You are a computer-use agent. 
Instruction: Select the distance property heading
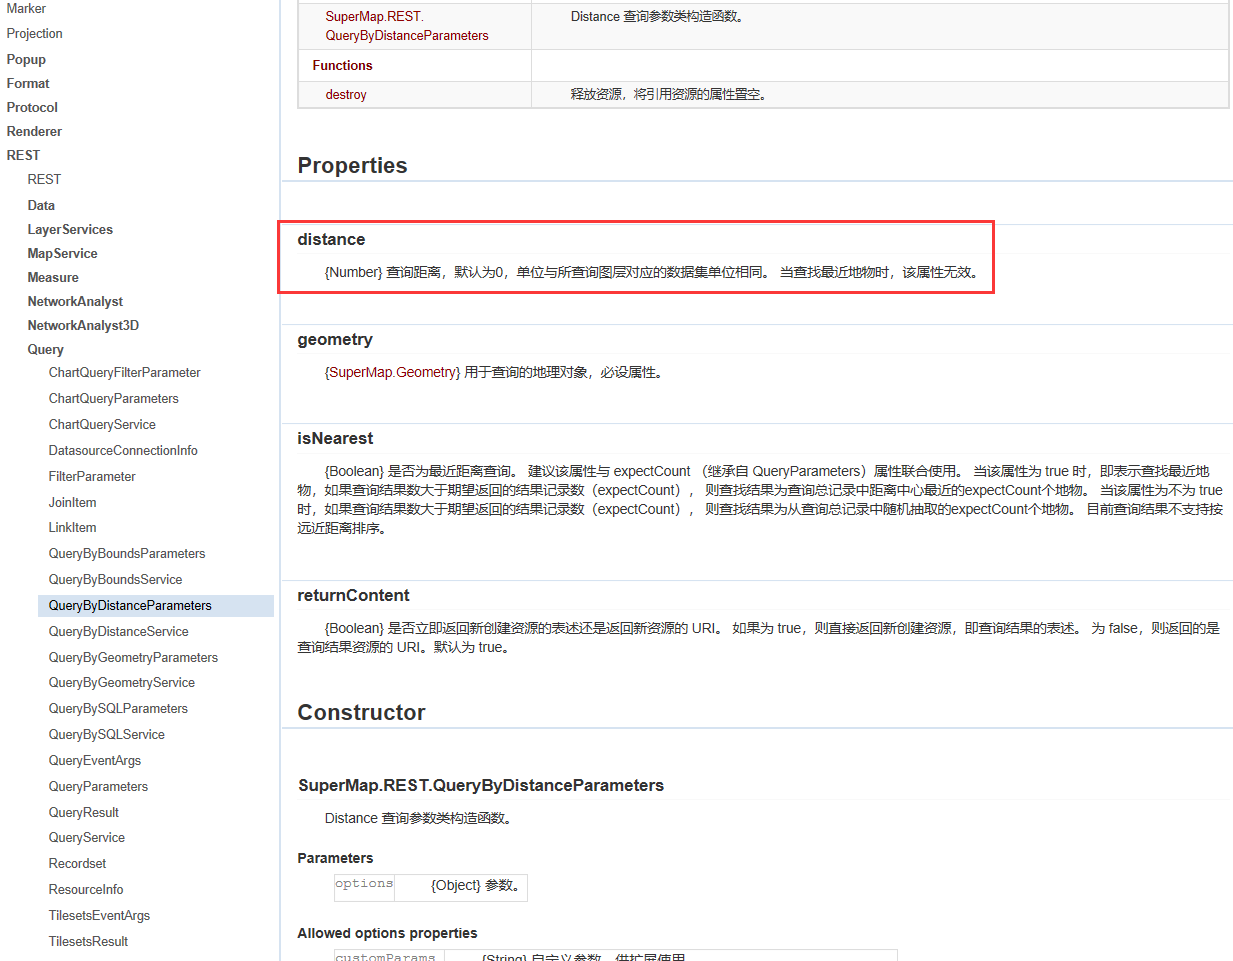(x=331, y=239)
